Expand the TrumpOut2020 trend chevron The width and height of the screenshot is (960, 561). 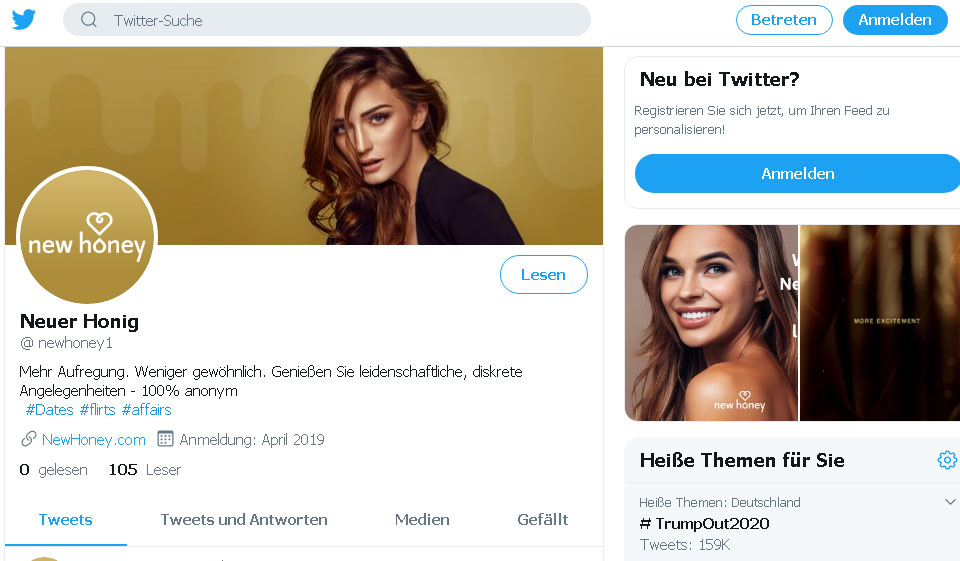pyautogui.click(x=949, y=502)
